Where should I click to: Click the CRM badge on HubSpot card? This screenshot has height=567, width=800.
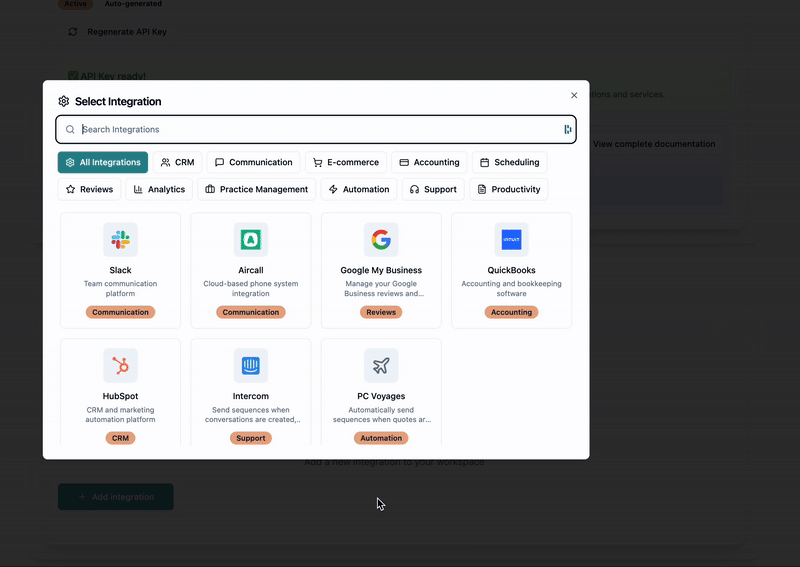pos(120,438)
